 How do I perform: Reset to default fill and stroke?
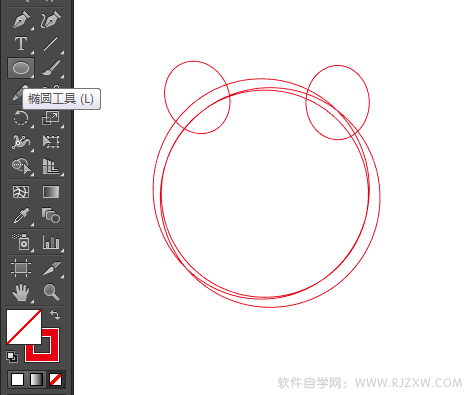click(12, 357)
